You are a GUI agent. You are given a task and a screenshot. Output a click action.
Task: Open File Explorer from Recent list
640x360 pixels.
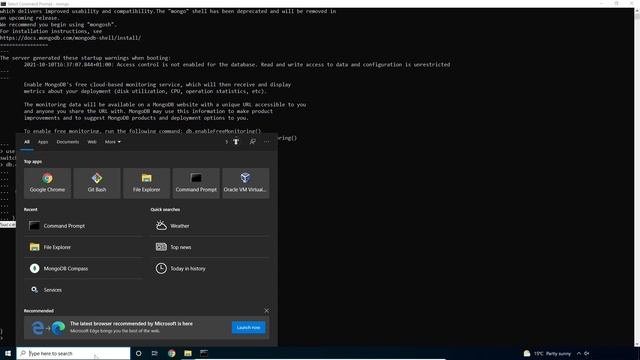tap(84, 247)
